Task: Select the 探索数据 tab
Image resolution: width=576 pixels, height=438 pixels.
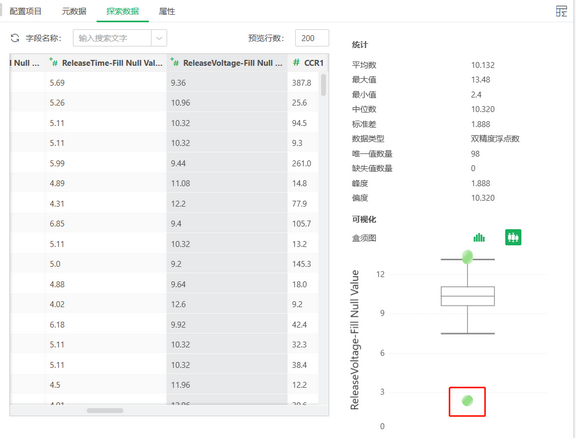Action: pyautogui.click(x=123, y=11)
